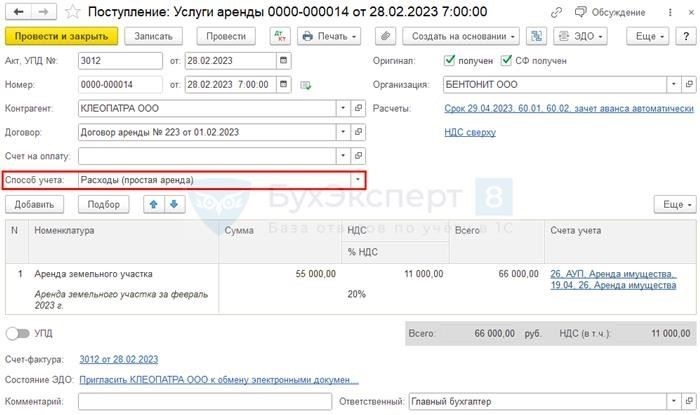Screen dimensions: 700x415
Task: Open Организация БЕНТОНИТ ООО card
Action: coord(689,84)
